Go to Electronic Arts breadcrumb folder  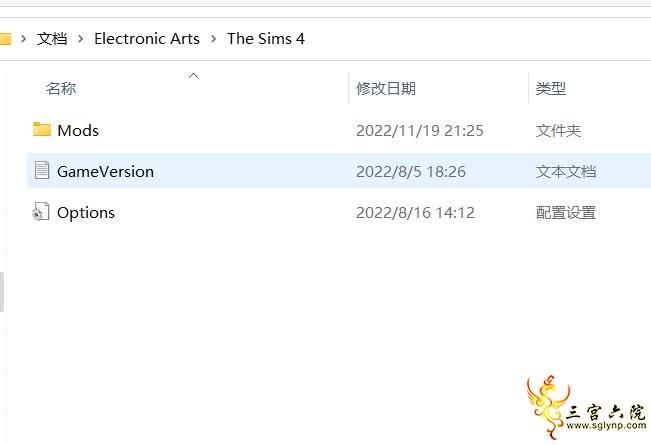pos(147,39)
